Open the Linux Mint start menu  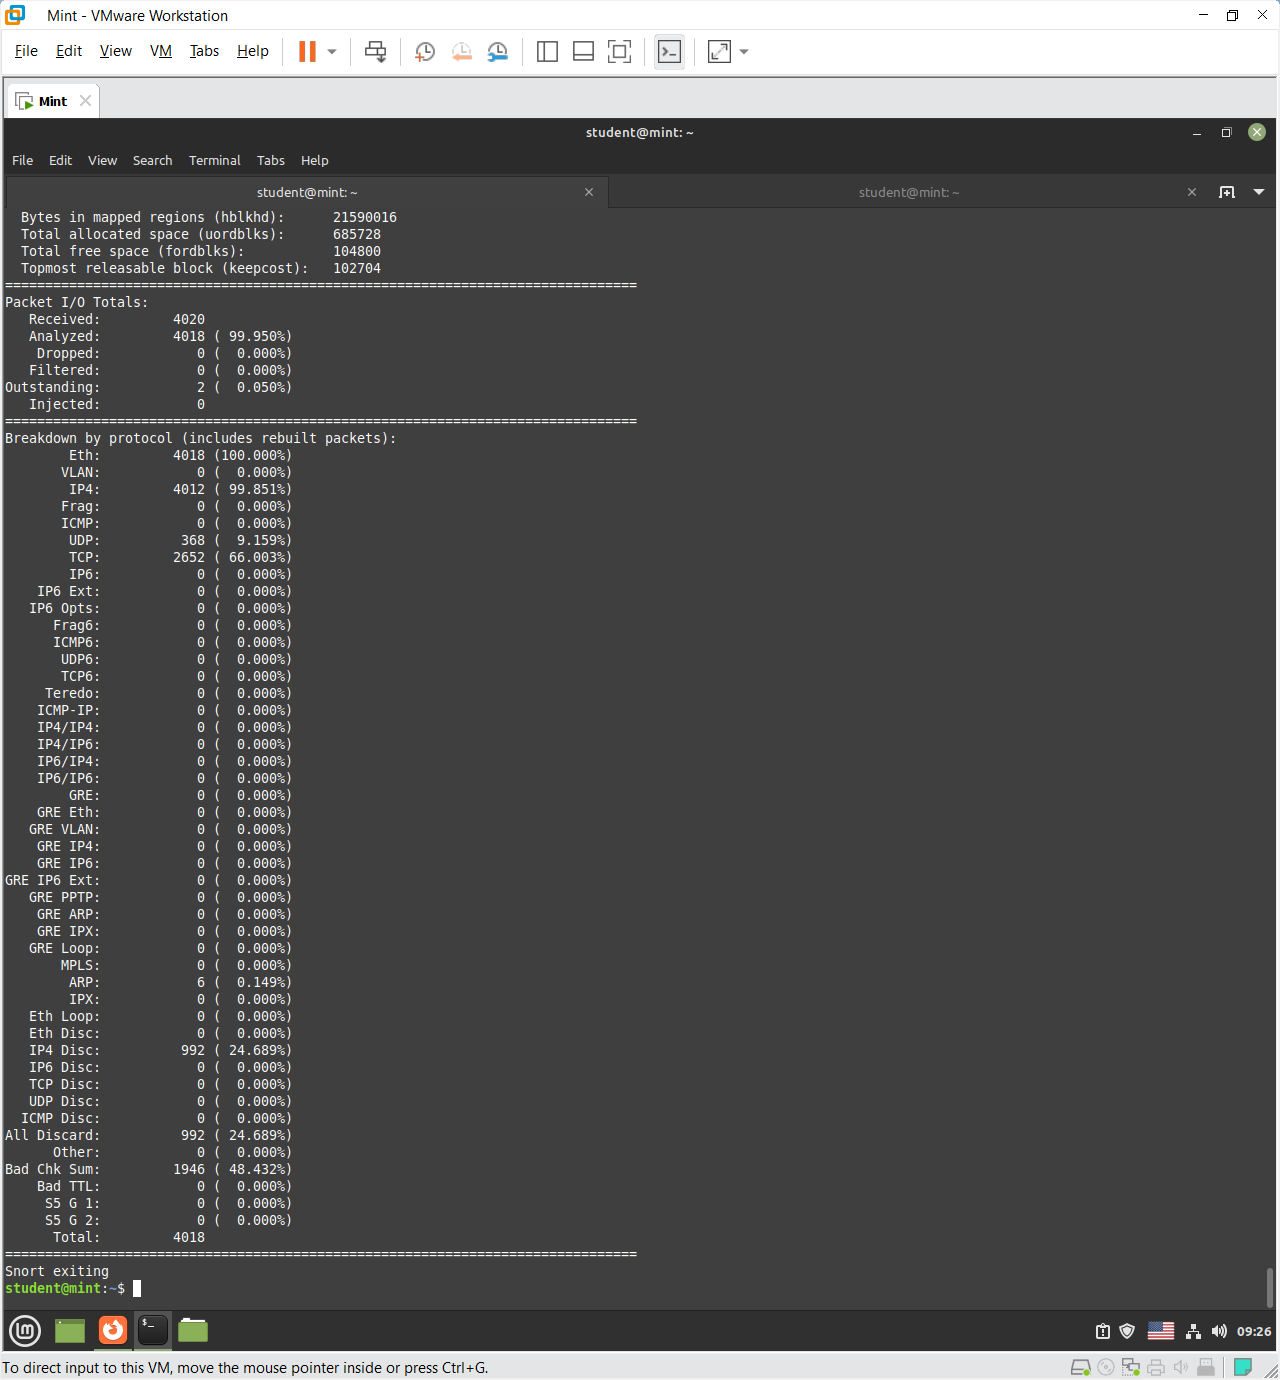pyautogui.click(x=25, y=1330)
